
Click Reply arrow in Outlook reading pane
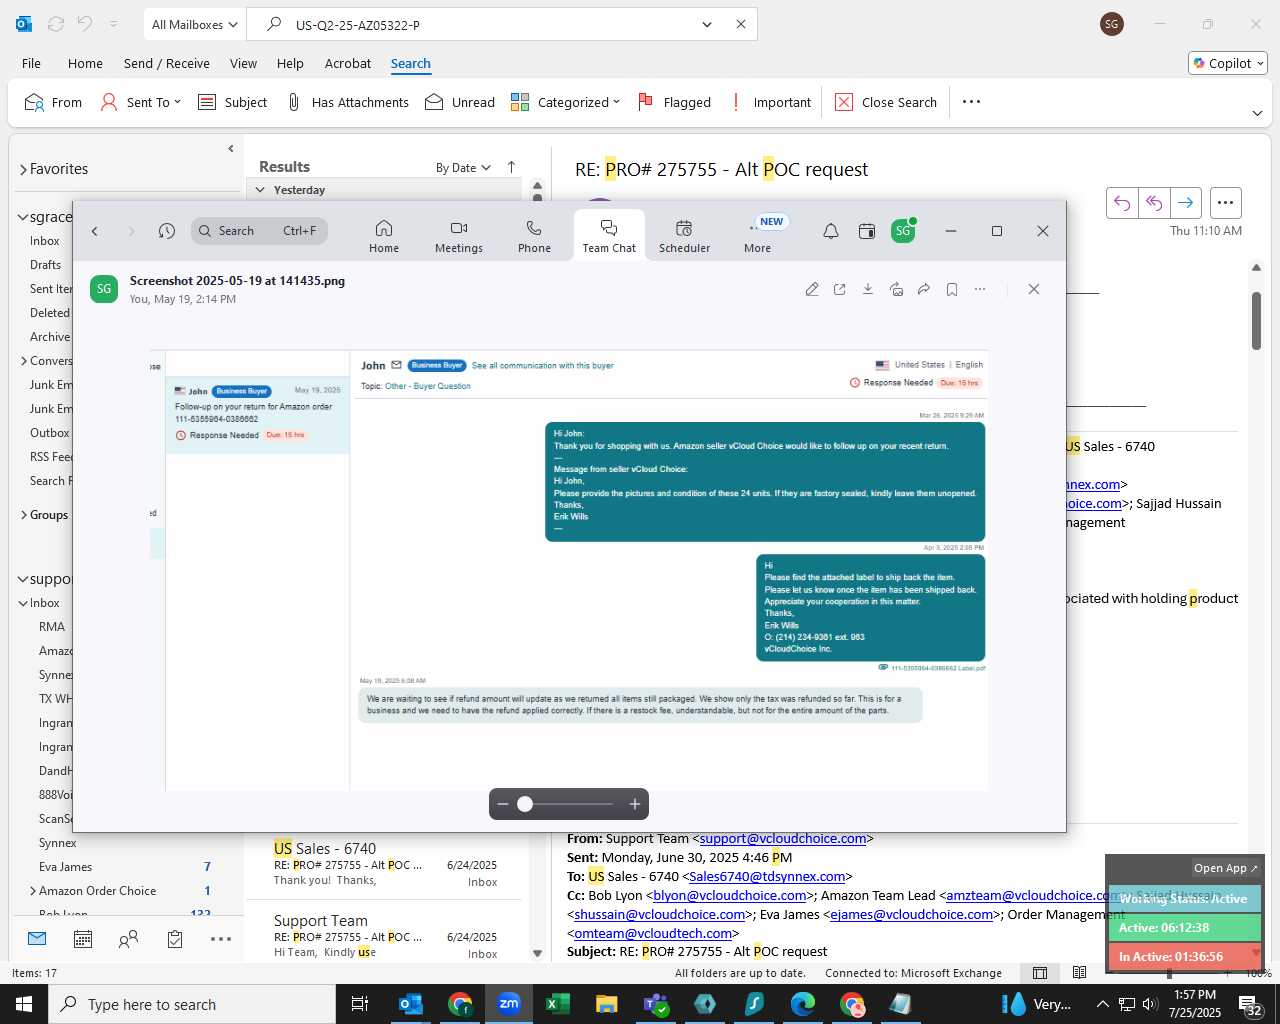click(x=1122, y=203)
